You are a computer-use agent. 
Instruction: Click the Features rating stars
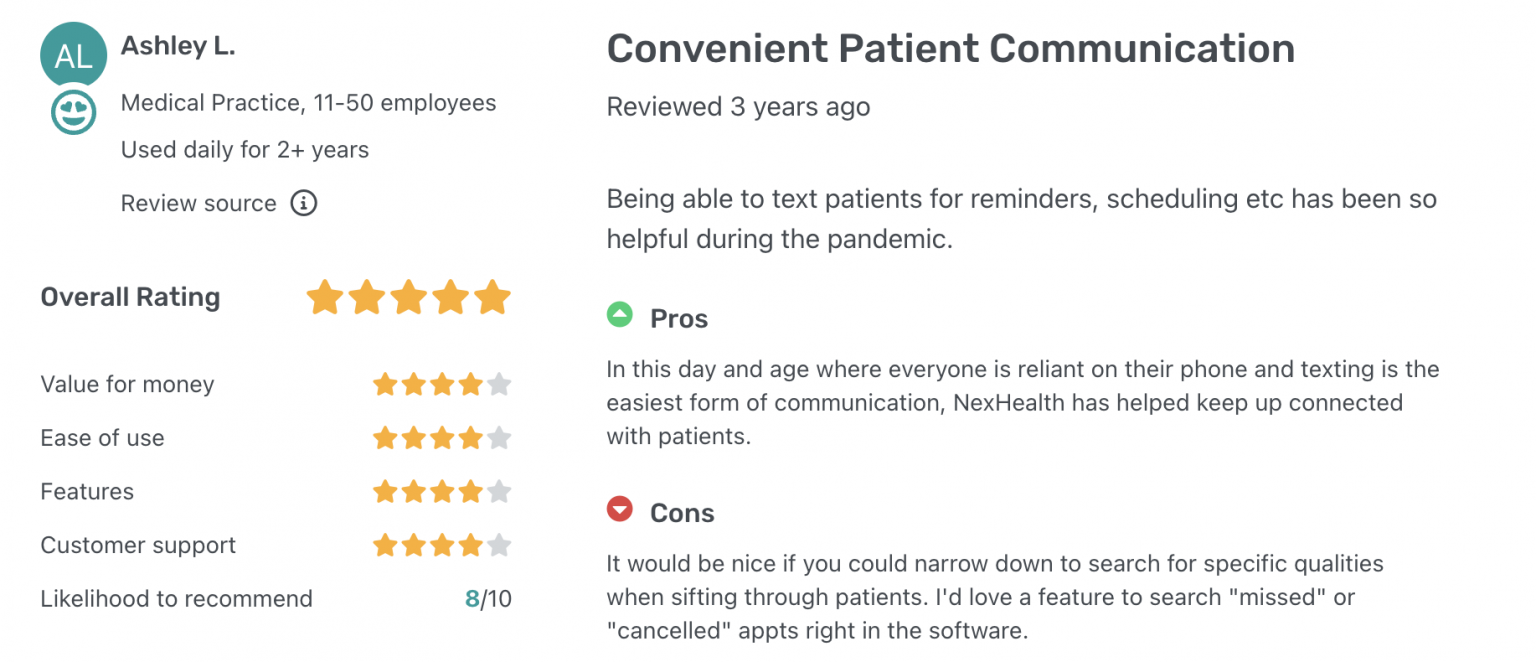tap(442, 492)
